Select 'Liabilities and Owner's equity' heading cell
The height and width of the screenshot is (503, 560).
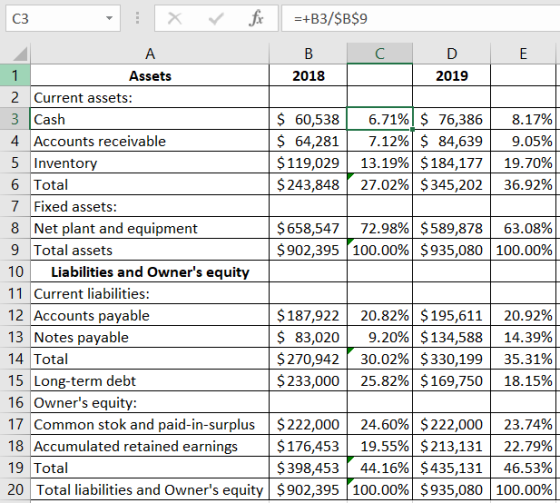[x=150, y=272]
